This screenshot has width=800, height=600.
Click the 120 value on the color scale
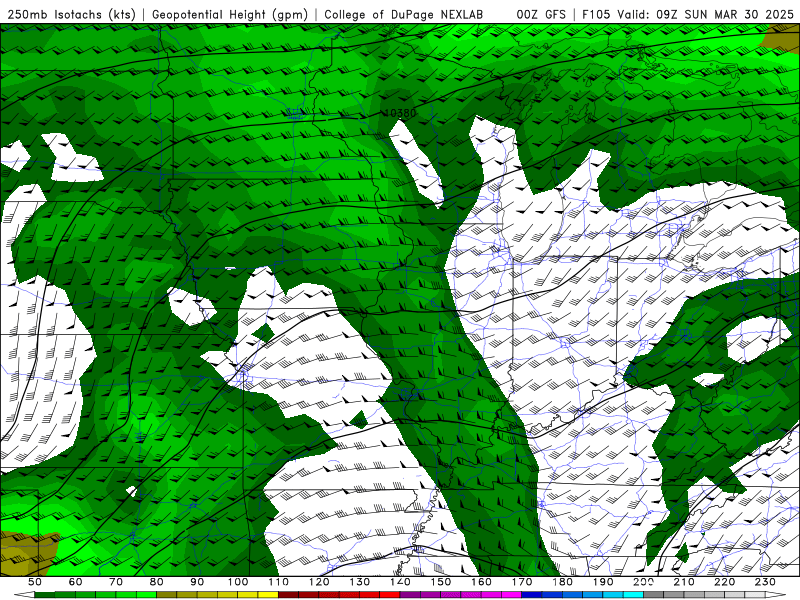pyautogui.click(x=319, y=582)
